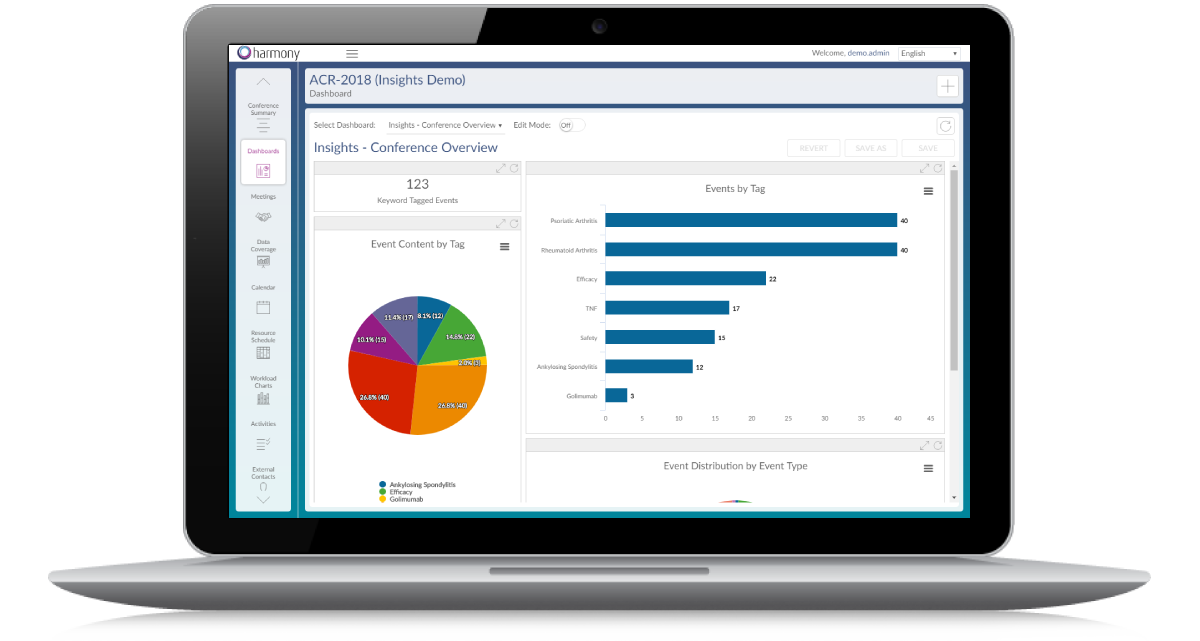Image resolution: width=1200 pixels, height=641 pixels.
Task: Click the dashboard vertical scrollbar thumb
Action: click(954, 270)
